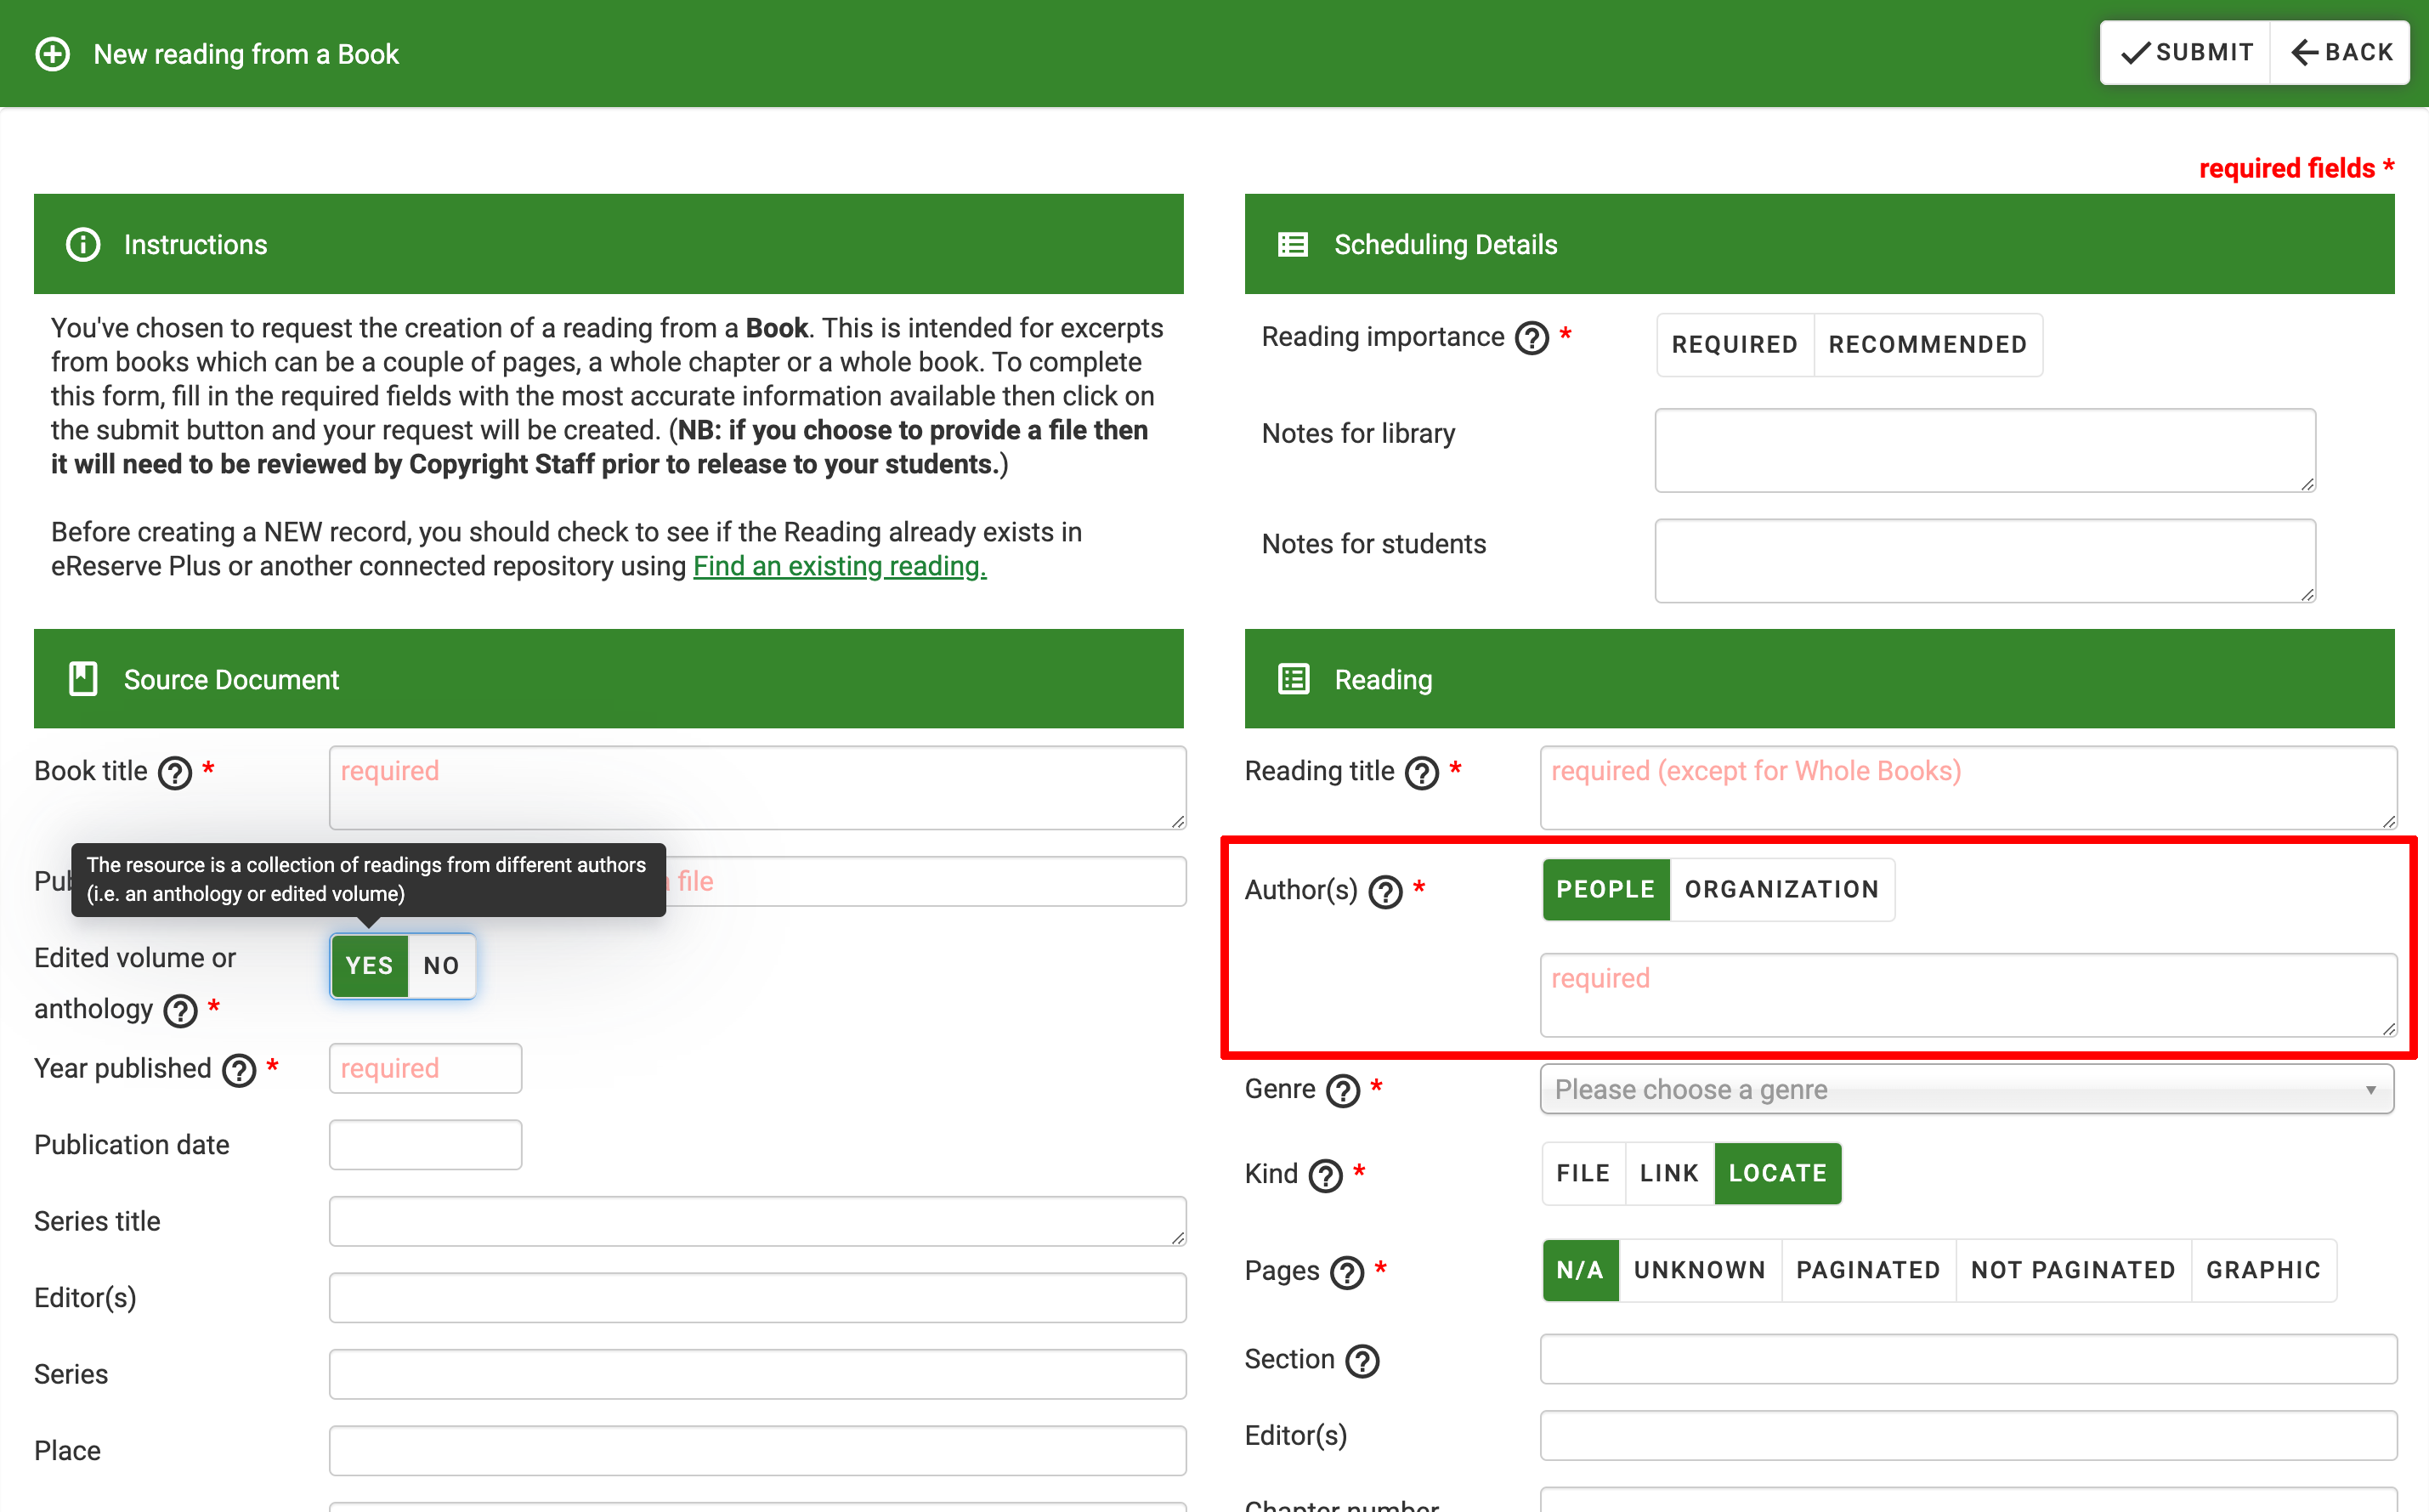Viewport: 2429px width, 1512px height.
Task: Select File as the reading kind
Action: coord(1583,1173)
